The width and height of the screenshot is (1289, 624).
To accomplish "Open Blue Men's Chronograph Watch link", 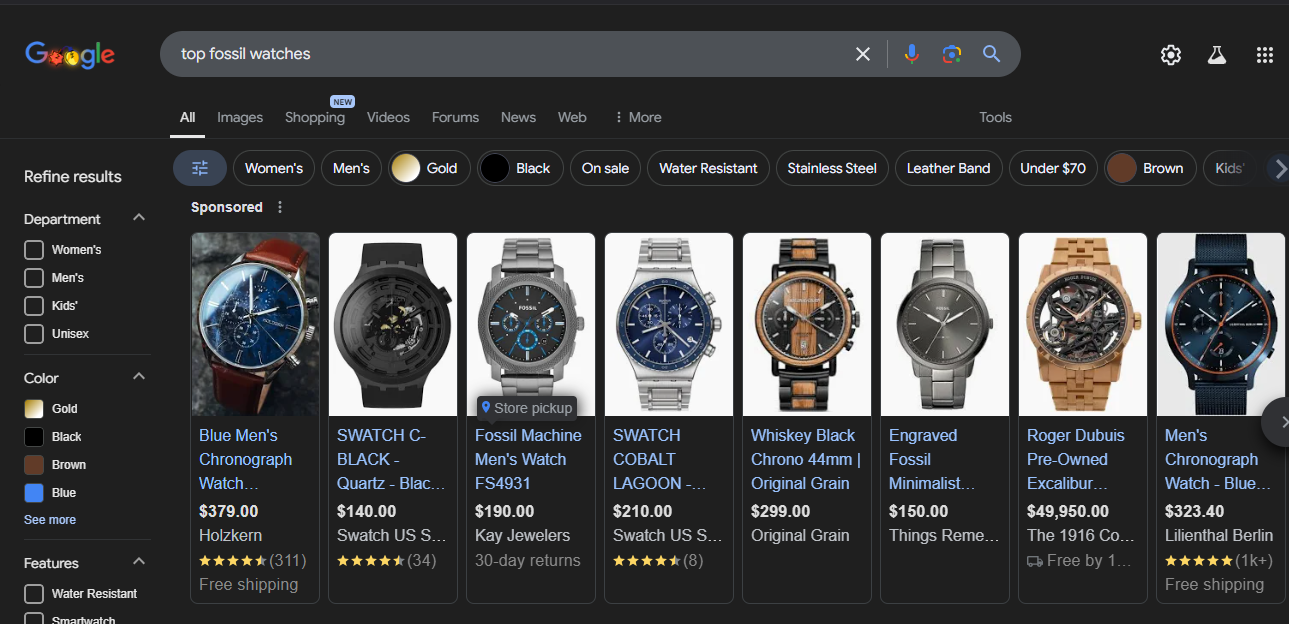I will [x=246, y=460].
